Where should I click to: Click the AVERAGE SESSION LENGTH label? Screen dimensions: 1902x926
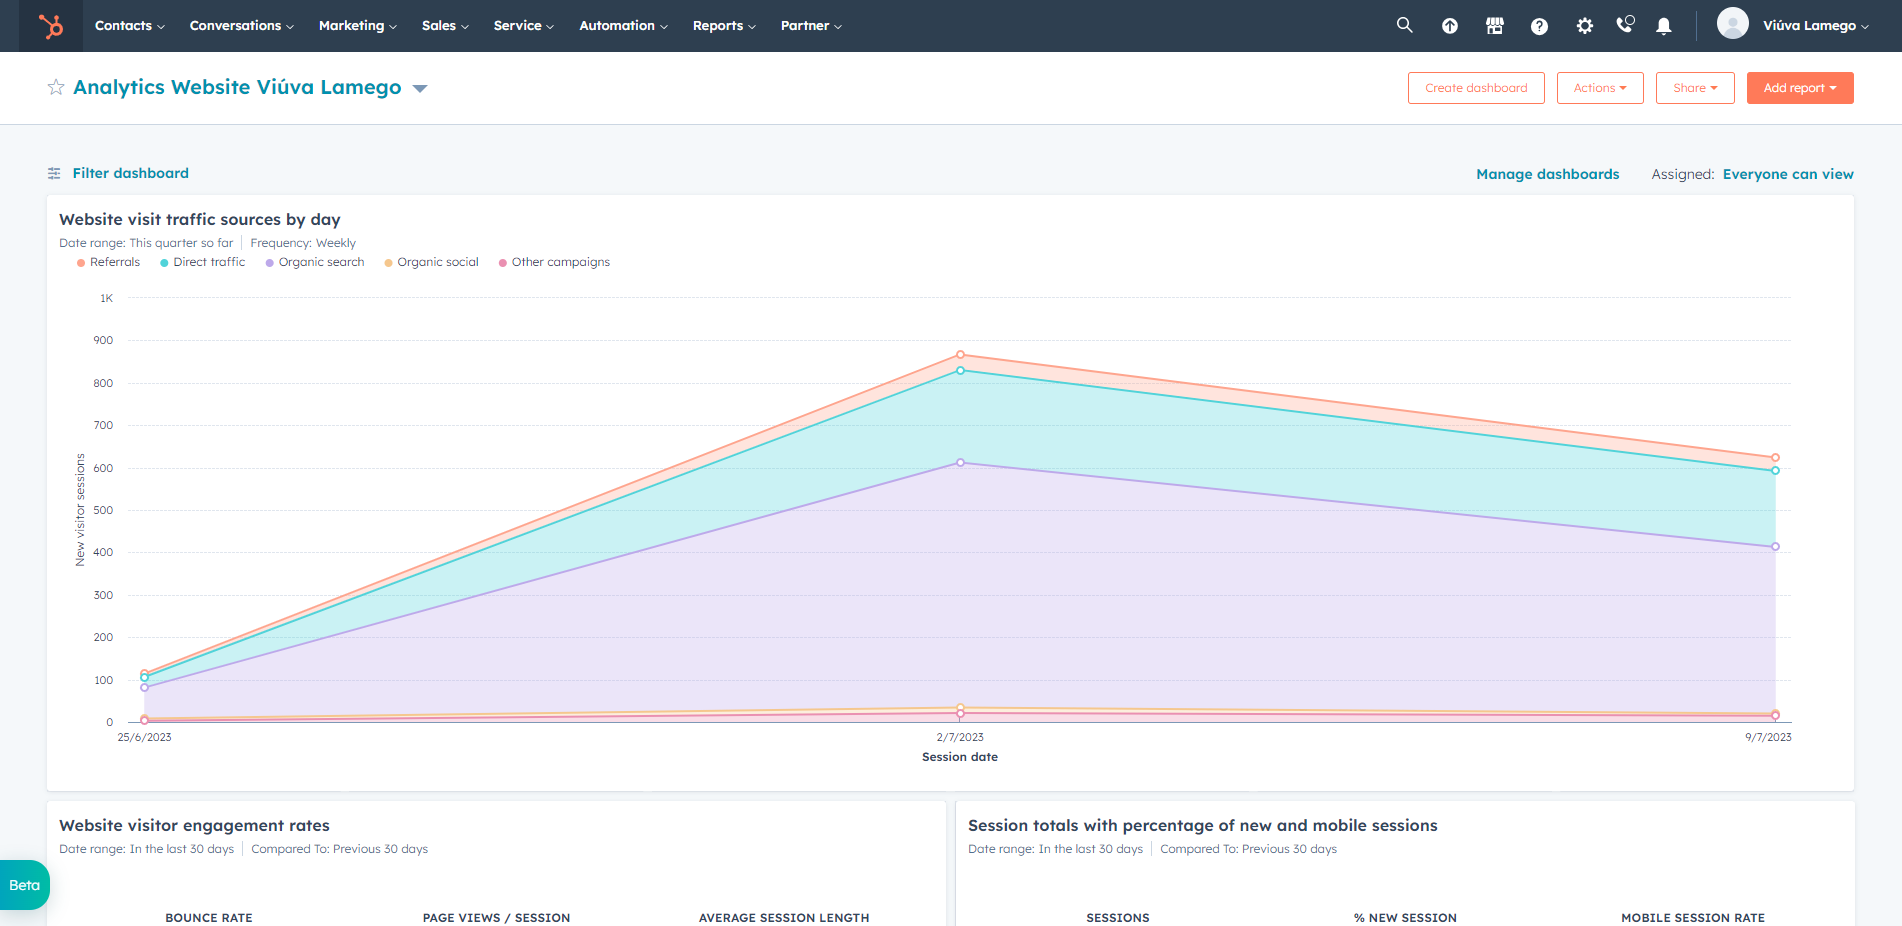[x=784, y=918]
